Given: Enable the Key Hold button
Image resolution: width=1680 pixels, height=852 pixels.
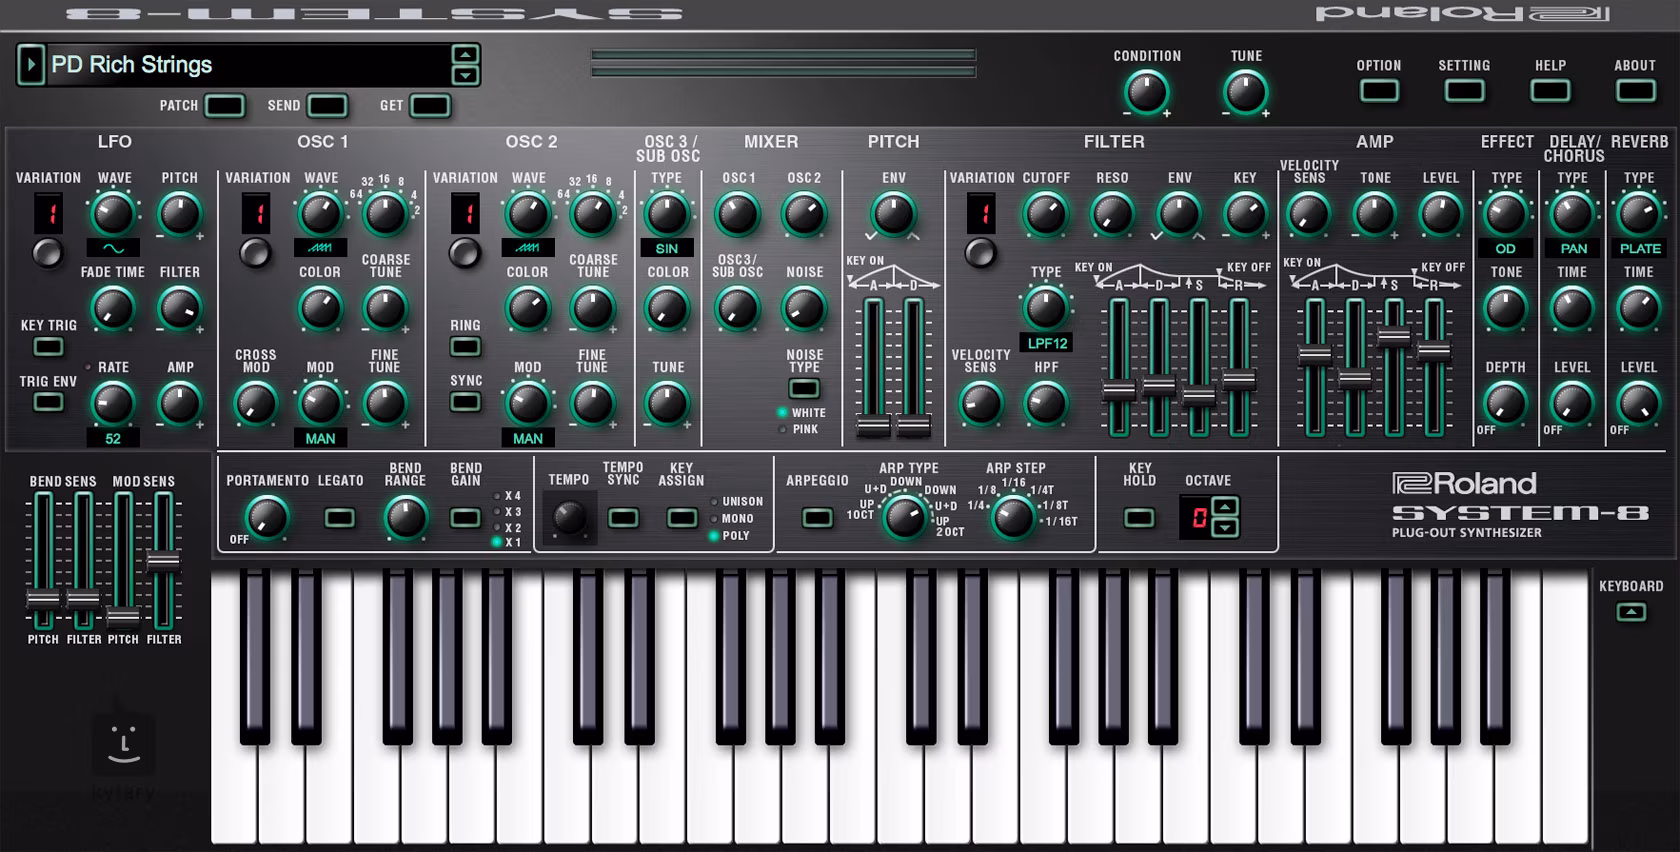Looking at the screenshot, I should point(1139,518).
